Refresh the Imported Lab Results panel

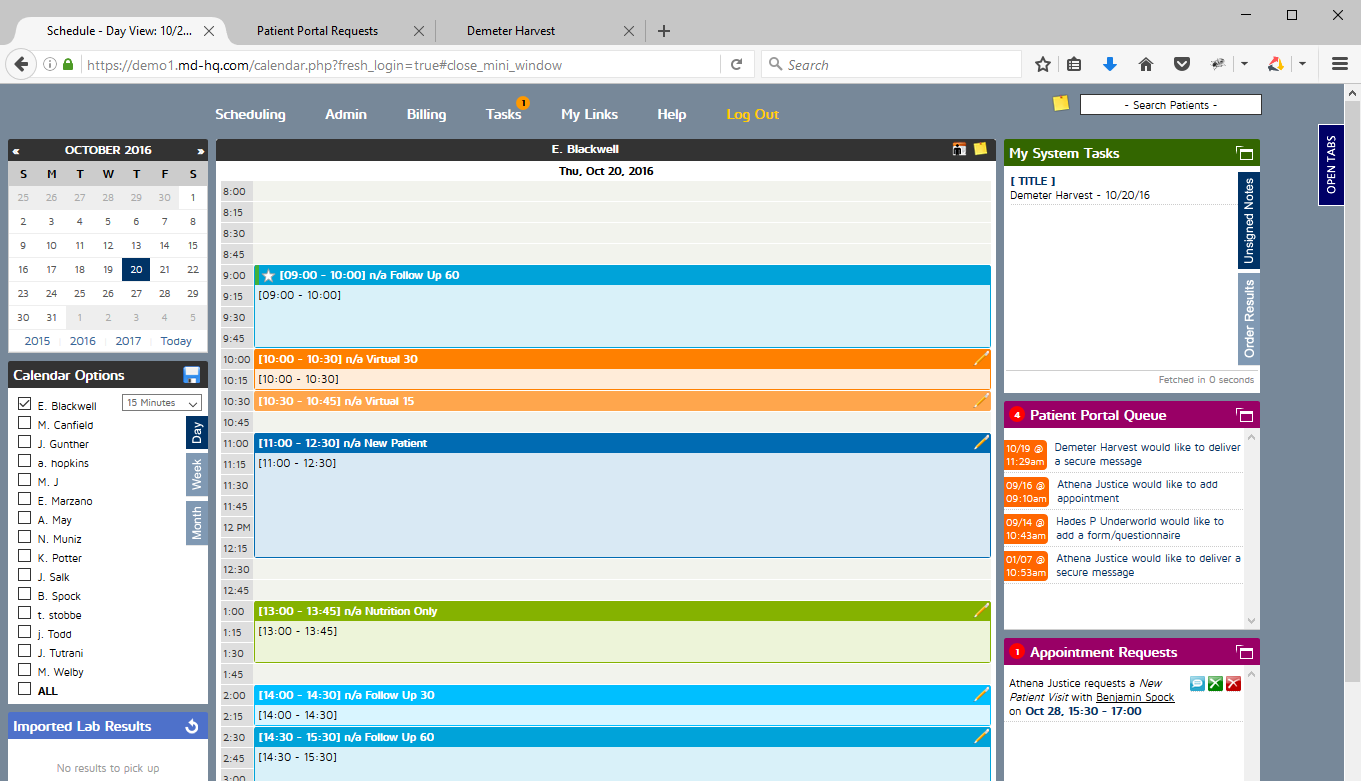click(191, 725)
